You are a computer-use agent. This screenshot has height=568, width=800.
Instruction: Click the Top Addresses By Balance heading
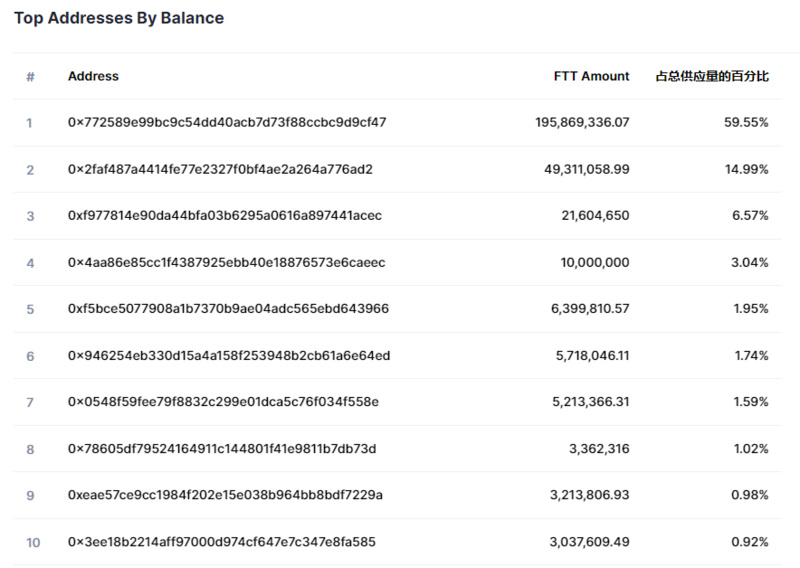119,18
